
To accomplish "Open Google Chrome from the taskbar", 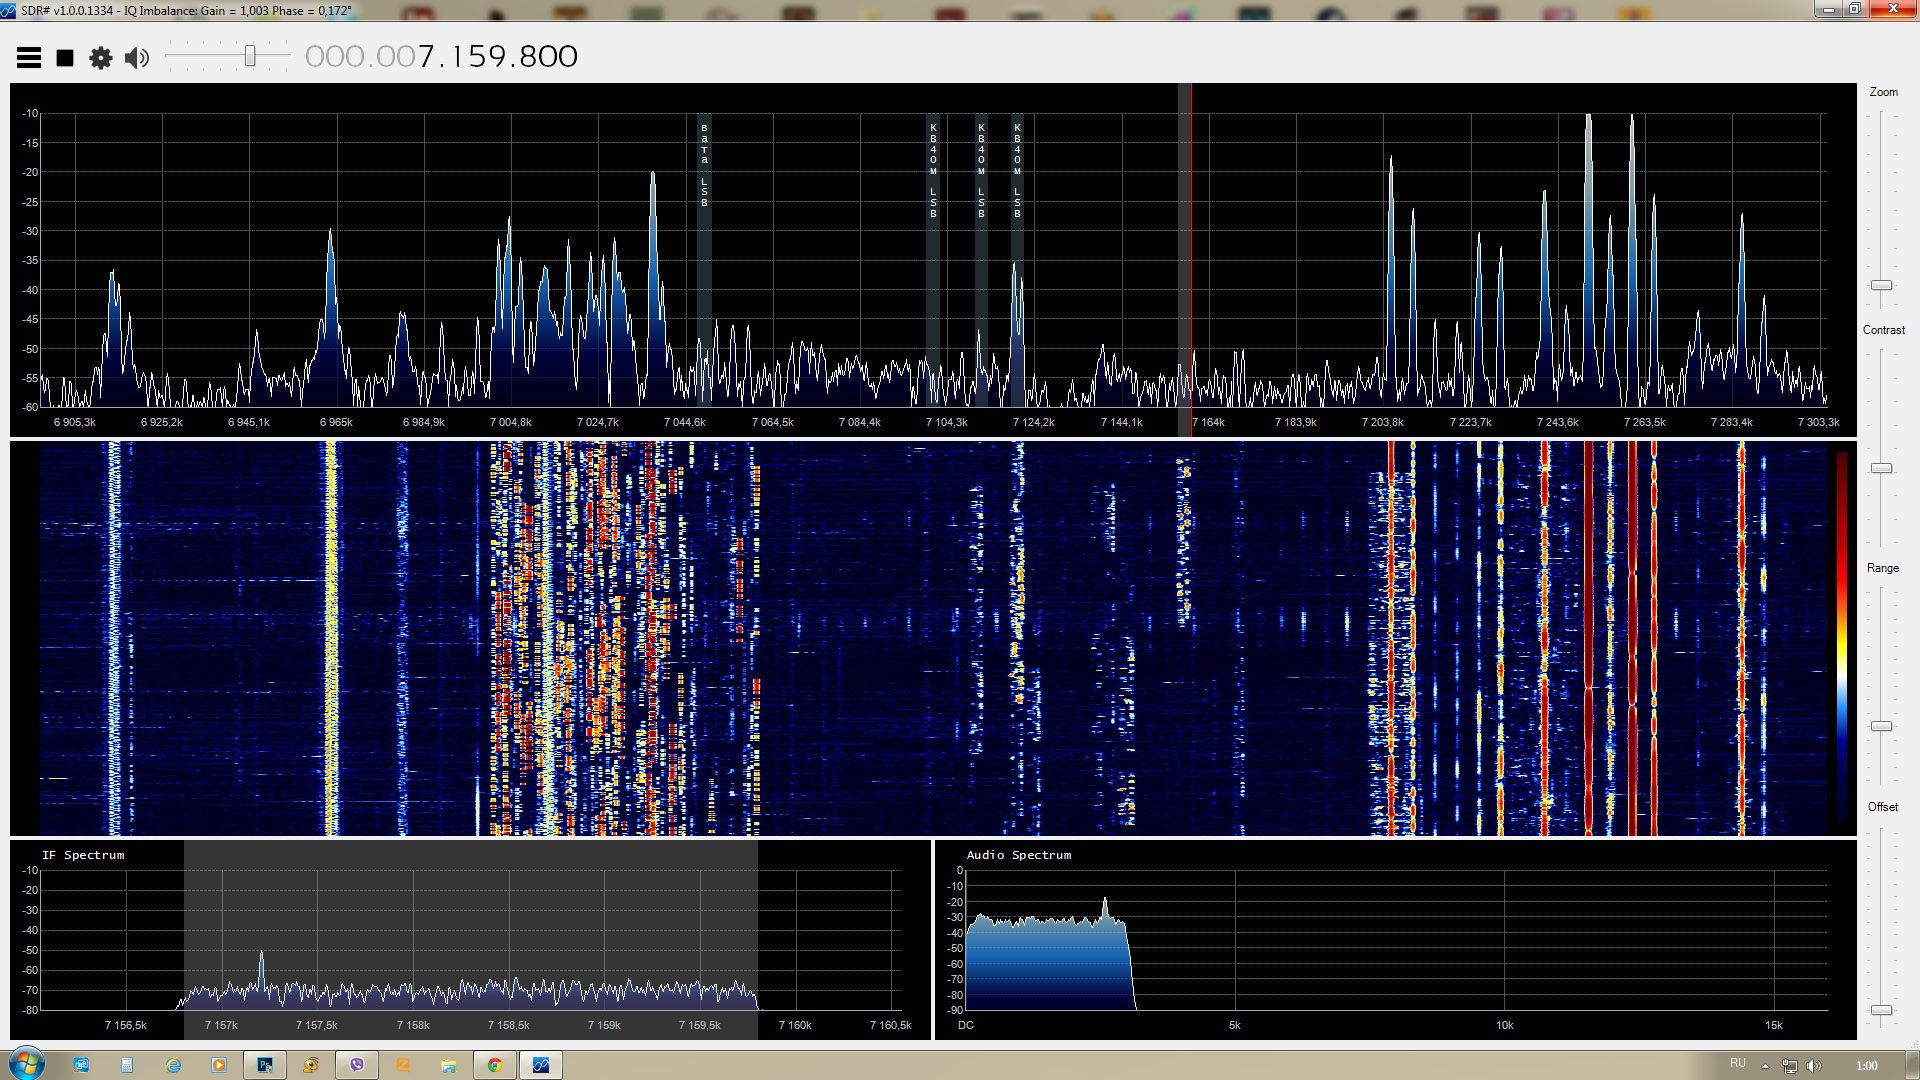I will pos(494,1065).
